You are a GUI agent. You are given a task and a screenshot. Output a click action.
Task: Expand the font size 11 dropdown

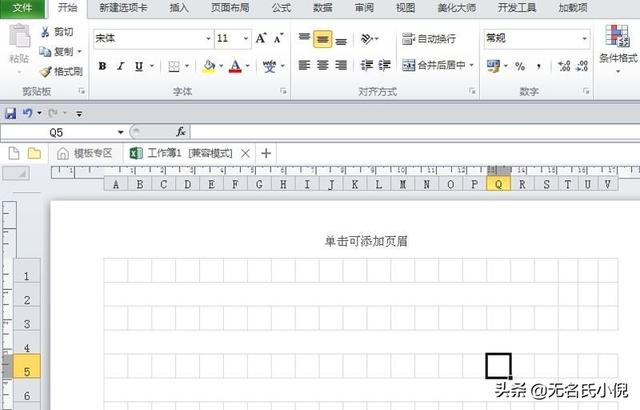[x=246, y=39]
